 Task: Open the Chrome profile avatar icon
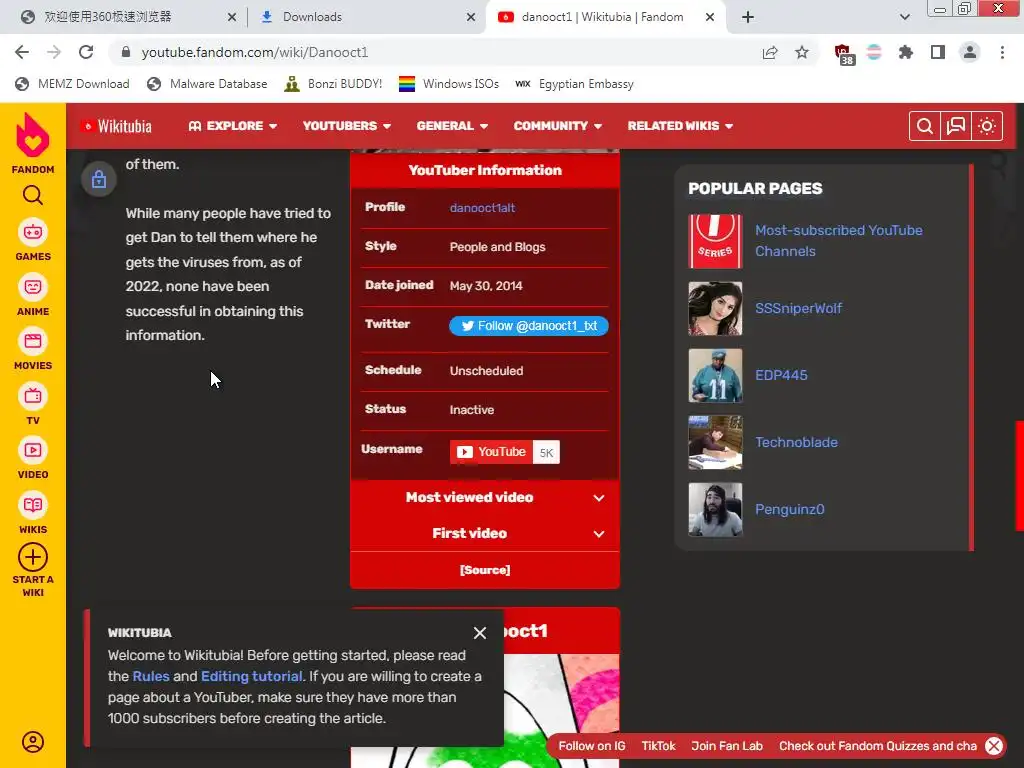[x=970, y=52]
